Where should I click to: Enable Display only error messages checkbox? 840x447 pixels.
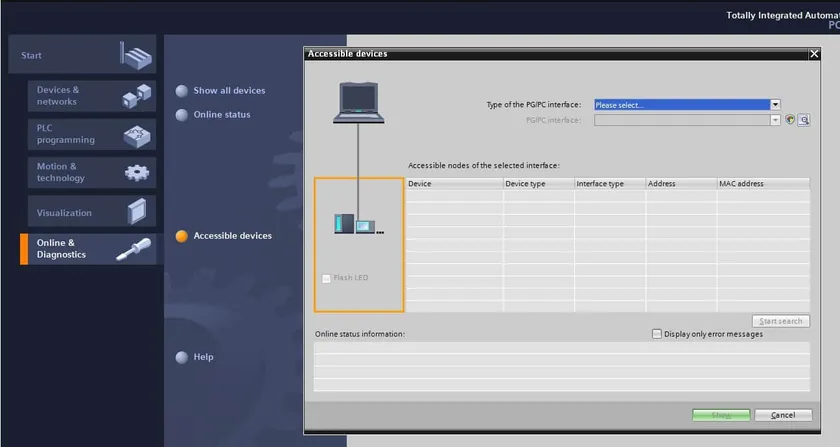point(657,334)
